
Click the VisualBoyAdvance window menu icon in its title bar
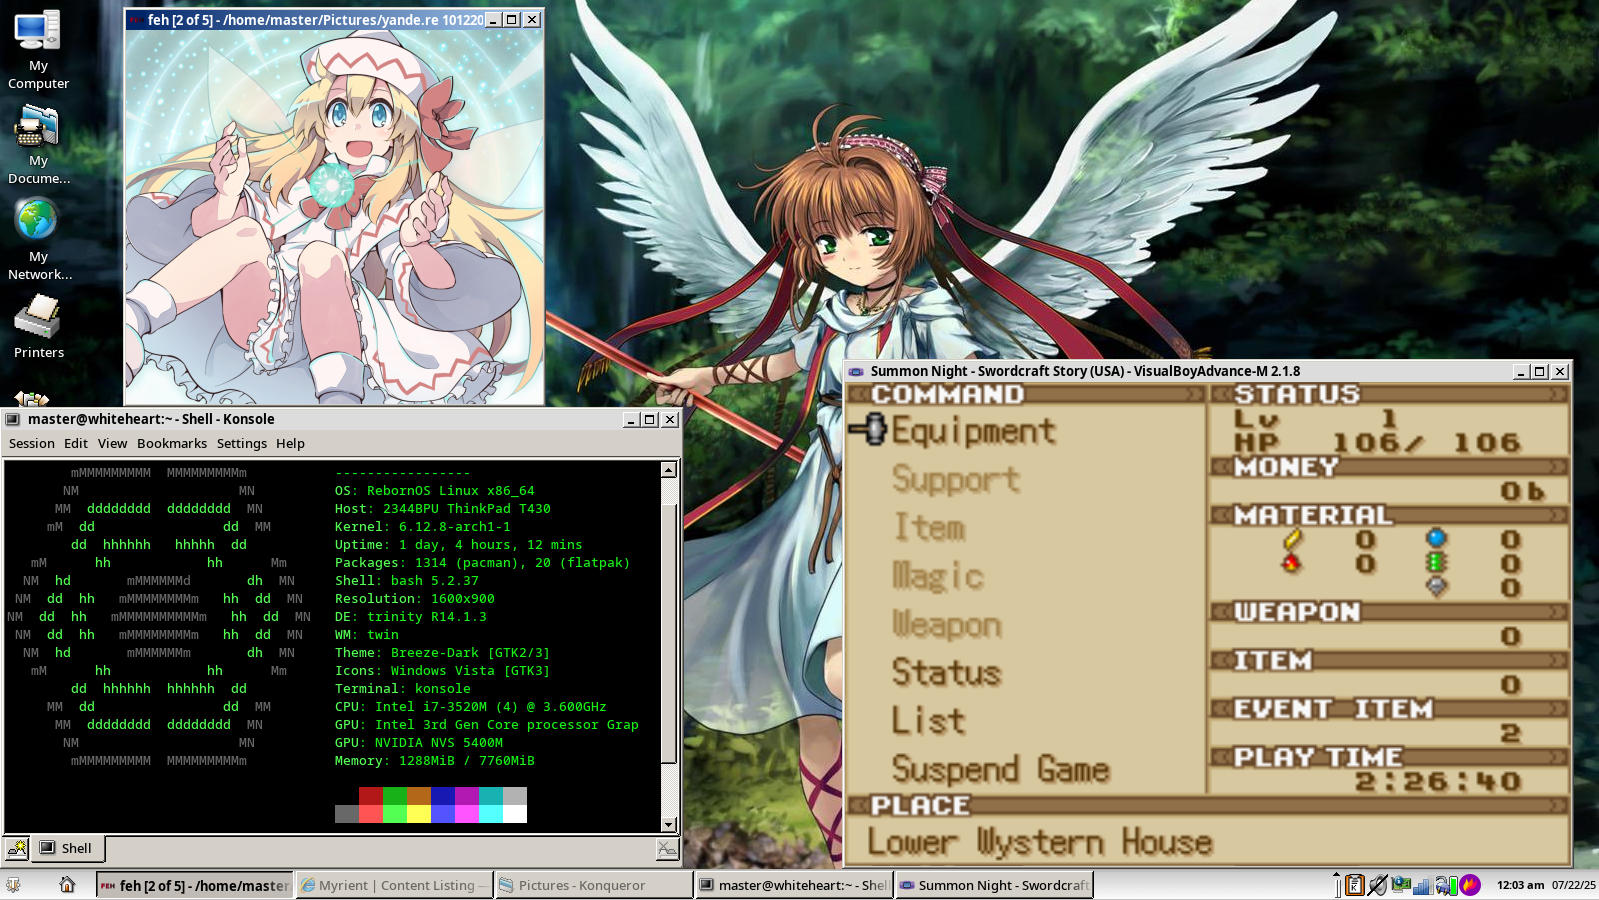tap(856, 371)
